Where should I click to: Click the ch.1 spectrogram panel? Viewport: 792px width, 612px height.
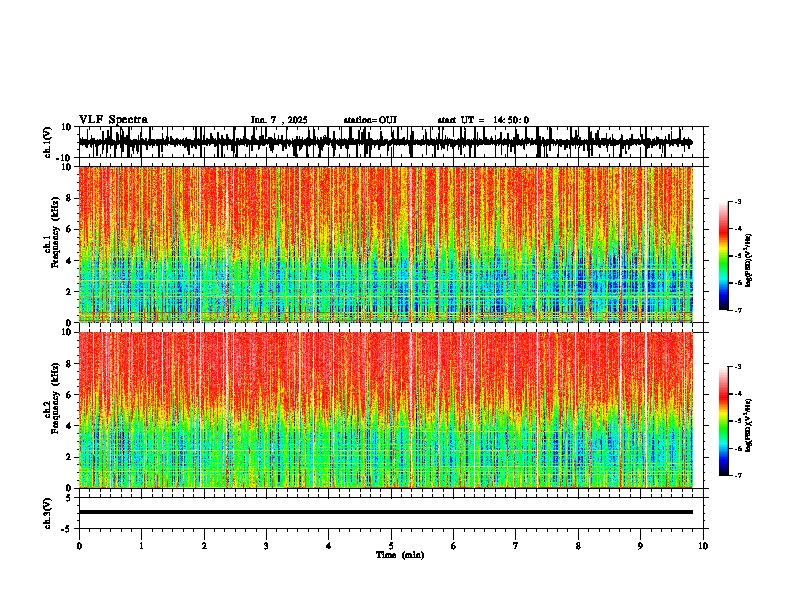point(385,244)
